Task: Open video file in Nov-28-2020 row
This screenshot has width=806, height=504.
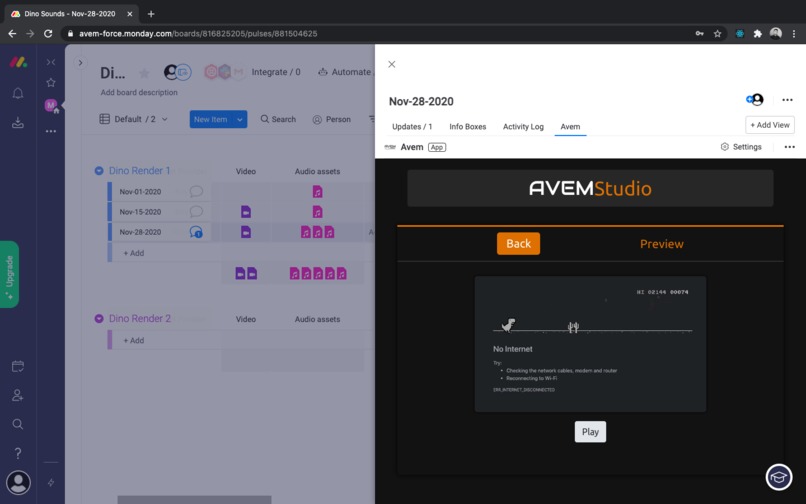Action: tap(246, 232)
